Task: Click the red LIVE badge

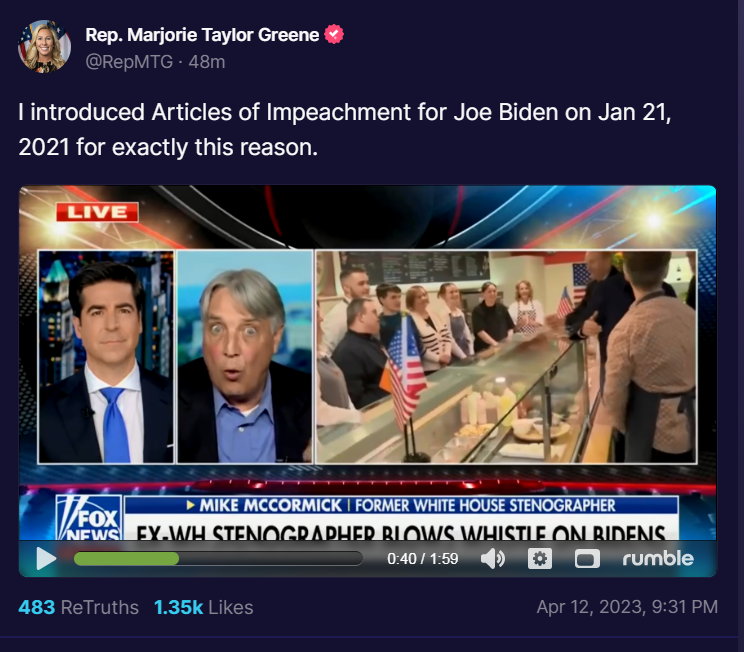Action: pos(97,212)
